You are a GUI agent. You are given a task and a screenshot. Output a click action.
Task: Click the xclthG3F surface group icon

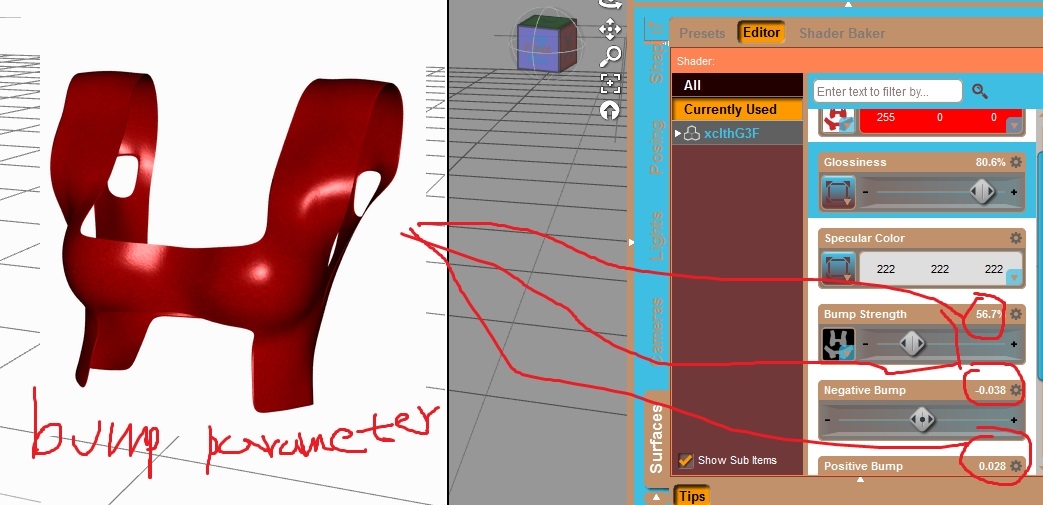692,134
